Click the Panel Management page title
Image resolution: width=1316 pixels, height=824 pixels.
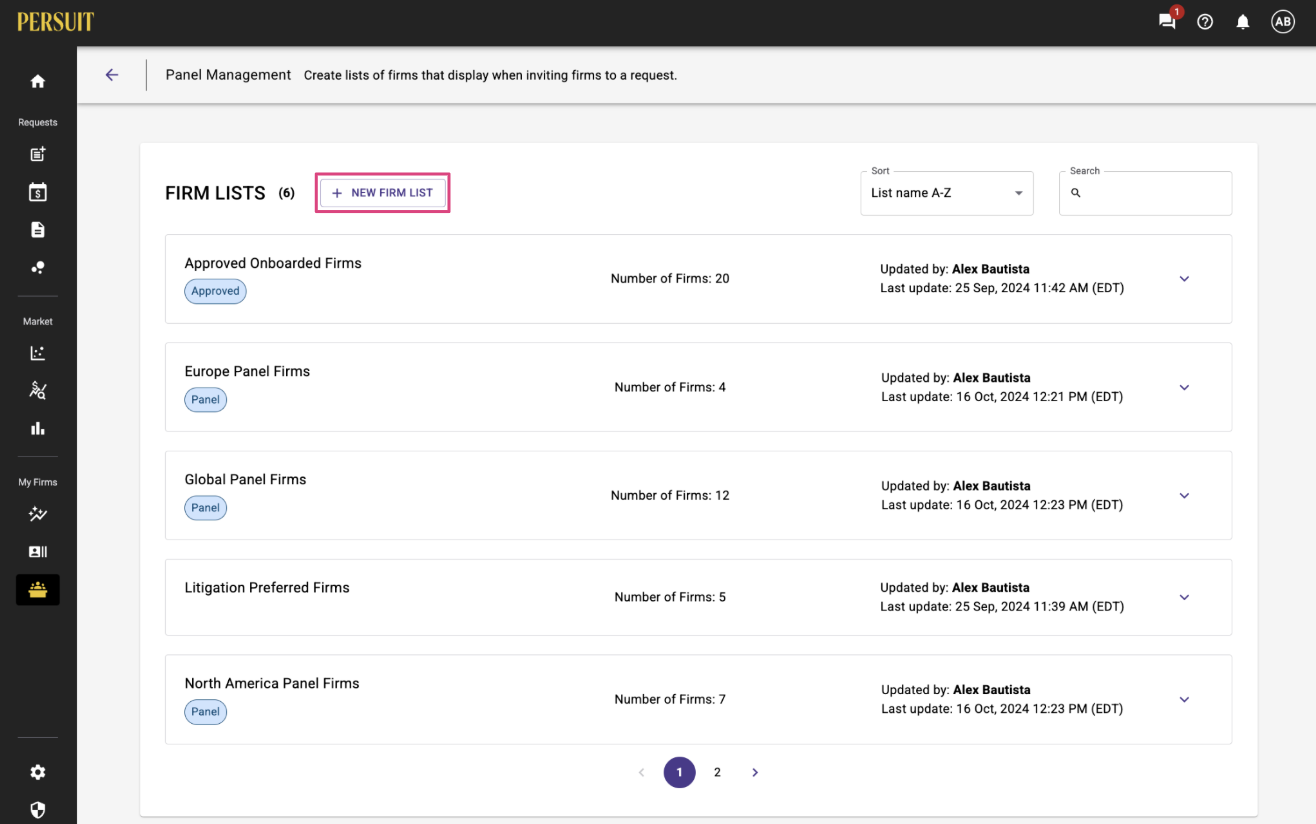(x=228, y=75)
